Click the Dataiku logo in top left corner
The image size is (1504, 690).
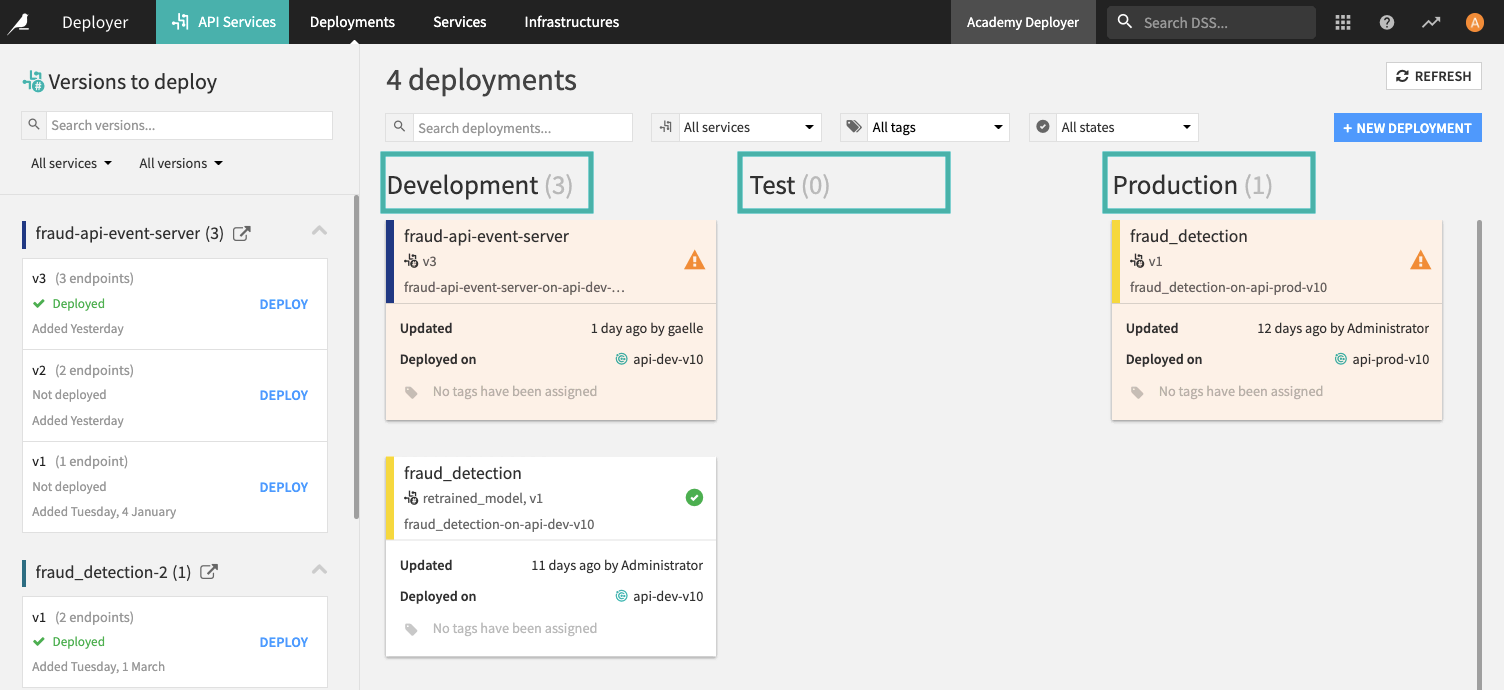(x=20, y=21)
